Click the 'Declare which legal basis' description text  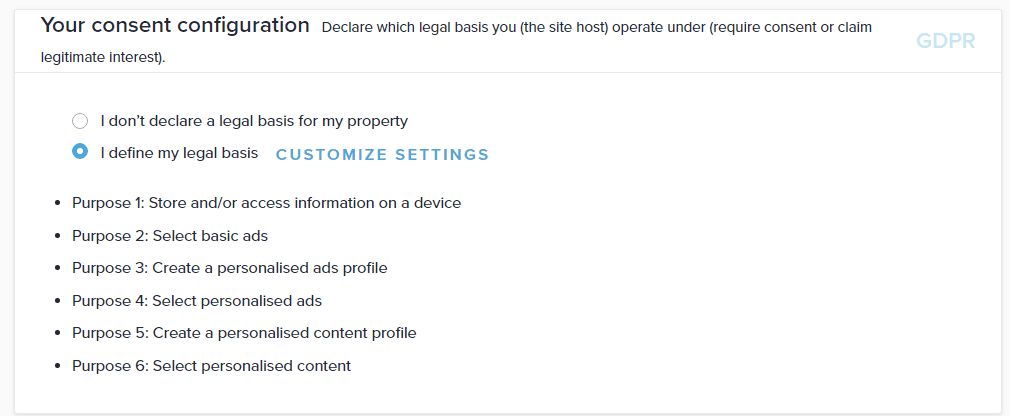[596, 28]
